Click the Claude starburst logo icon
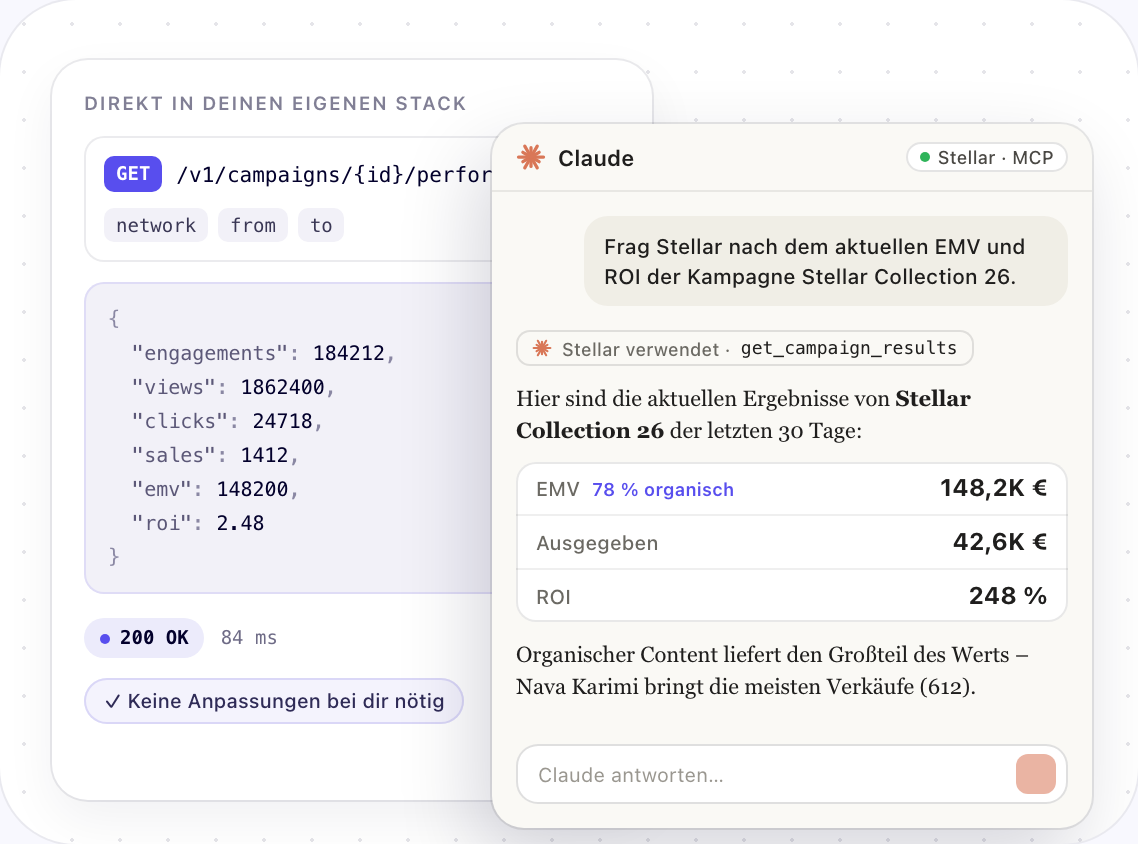This screenshot has width=1138, height=844. [531, 157]
